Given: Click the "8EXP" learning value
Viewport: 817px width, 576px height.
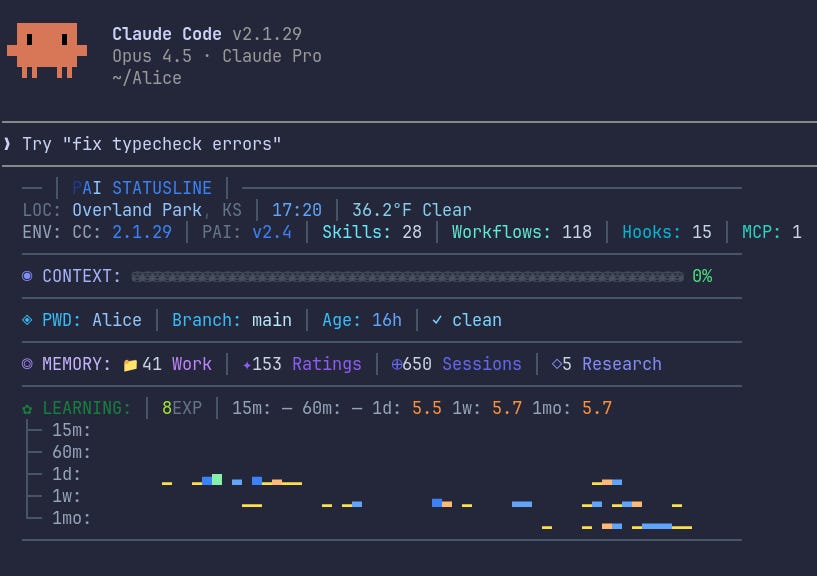Looking at the screenshot, I should point(182,408).
